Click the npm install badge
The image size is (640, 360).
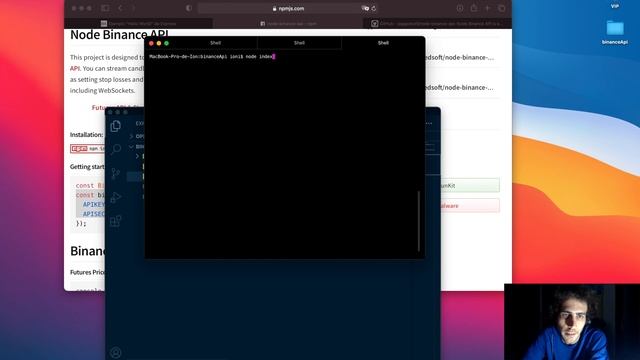coord(87,149)
